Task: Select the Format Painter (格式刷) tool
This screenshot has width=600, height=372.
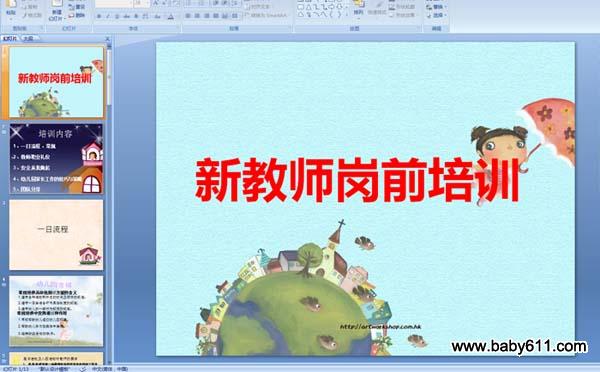Action: point(32,15)
